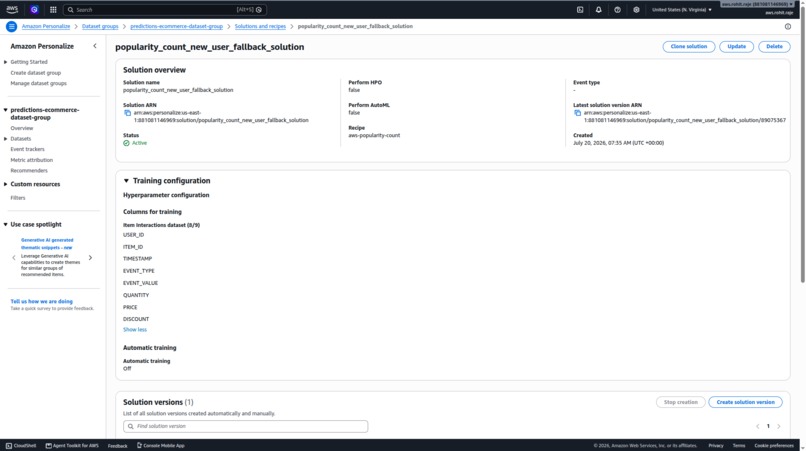The height and width of the screenshot is (451, 806).
Task: Open Filters in the sidebar
Action: 17,197
